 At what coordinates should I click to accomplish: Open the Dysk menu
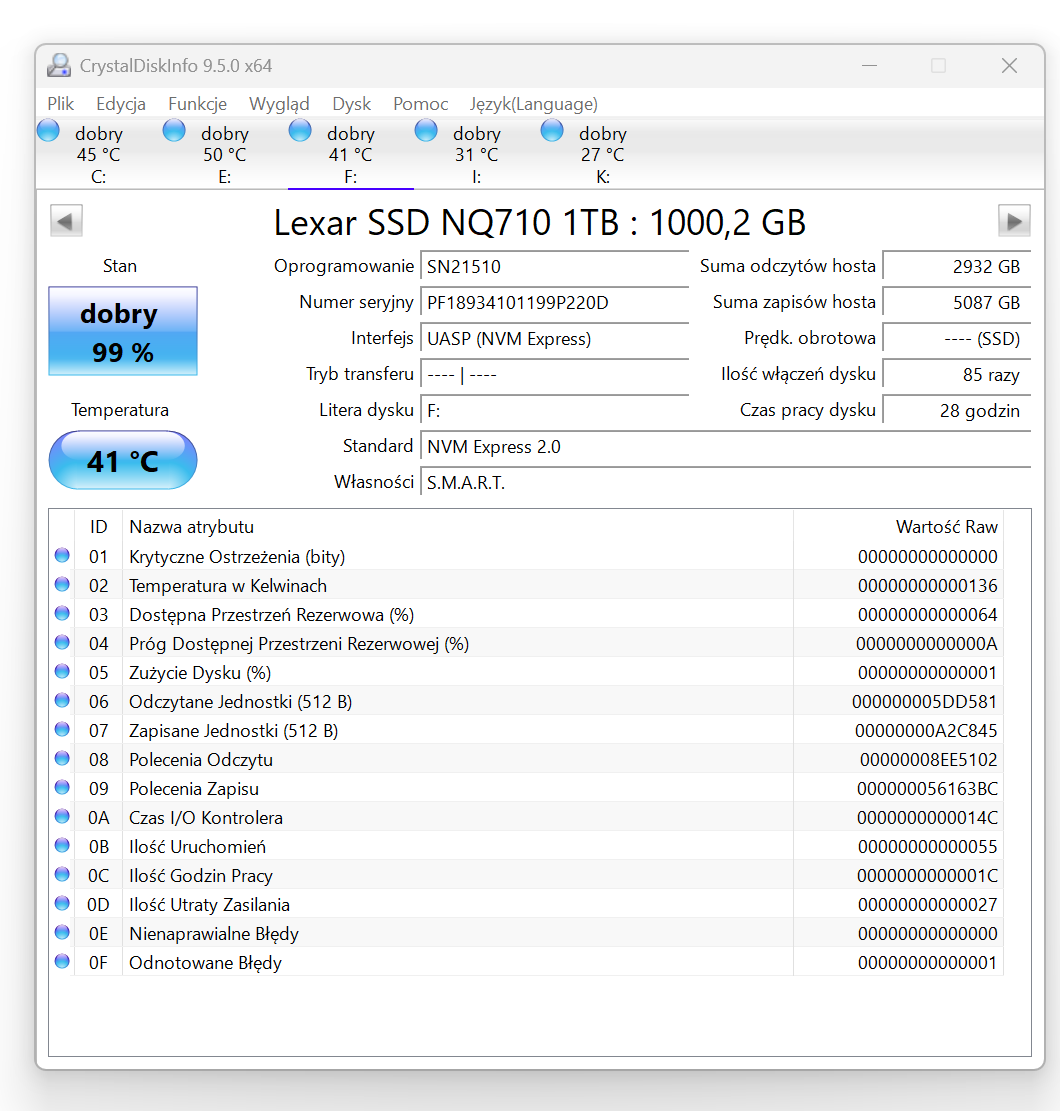[x=351, y=104]
